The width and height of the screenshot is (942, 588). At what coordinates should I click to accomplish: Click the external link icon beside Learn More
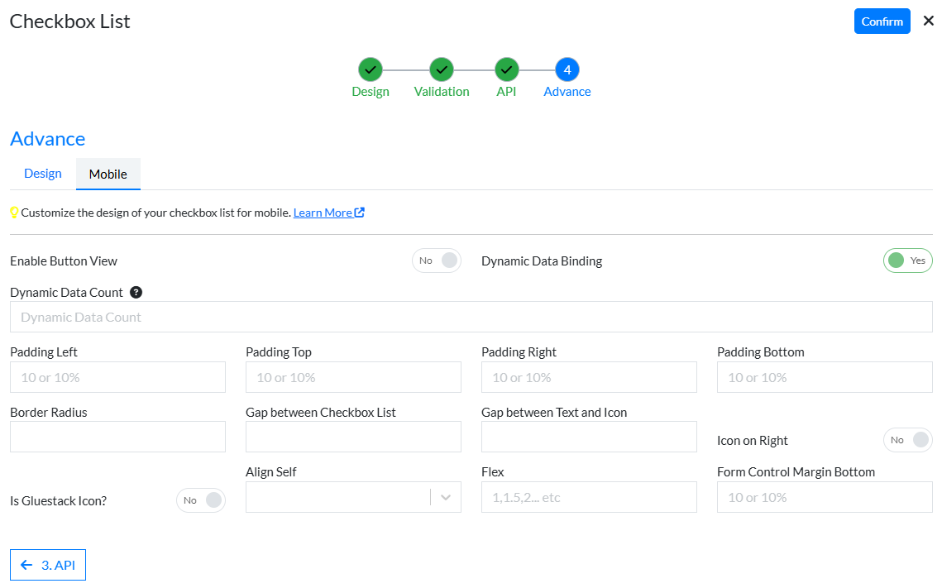359,212
